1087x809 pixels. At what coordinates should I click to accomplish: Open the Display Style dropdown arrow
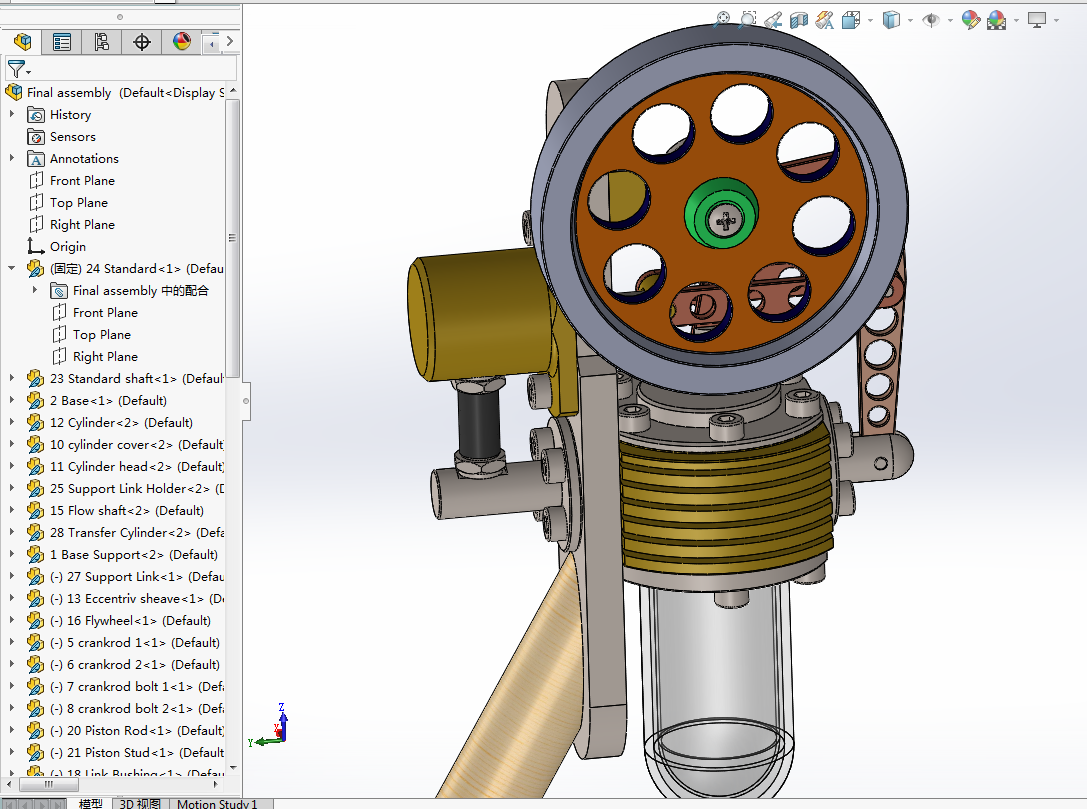click(x=910, y=21)
